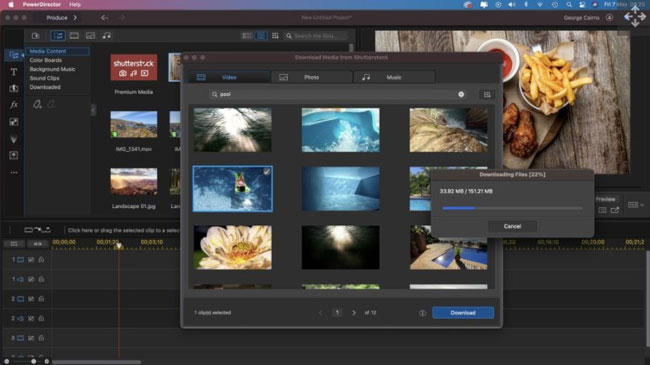Image resolution: width=650 pixels, height=365 pixels.
Task: Toggle video track 2 enable checkbox
Action: (x=31, y=299)
